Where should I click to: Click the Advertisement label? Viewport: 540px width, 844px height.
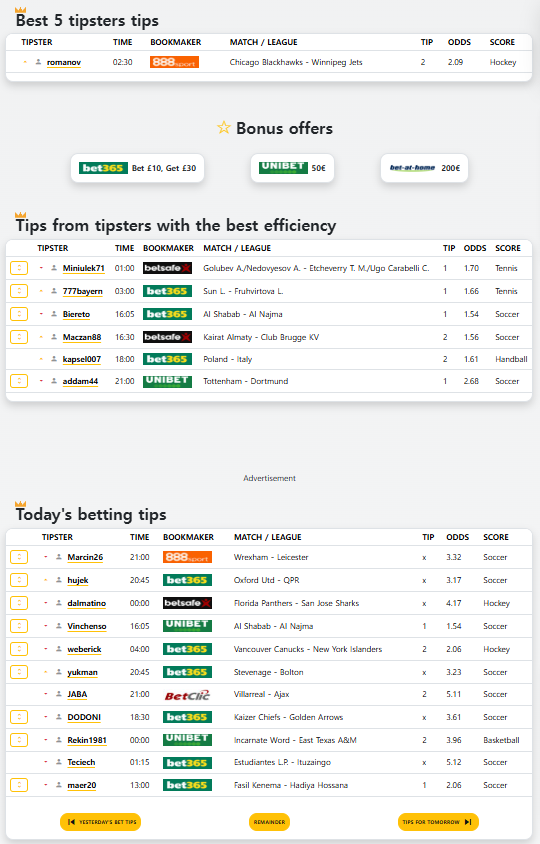coord(269,478)
